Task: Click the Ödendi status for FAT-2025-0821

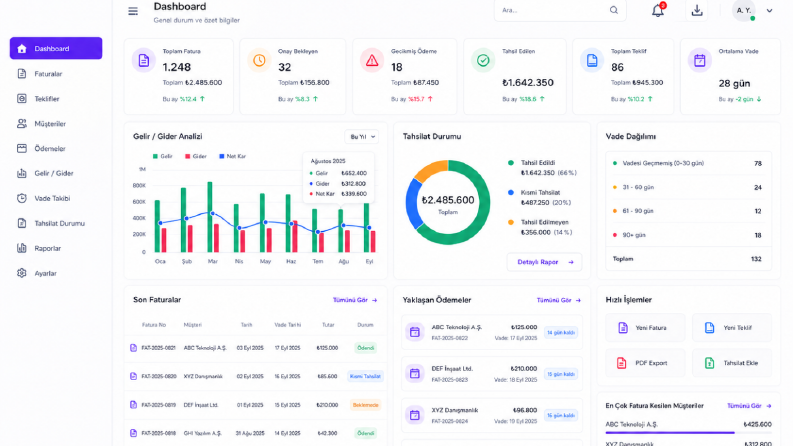Action: coord(365,348)
